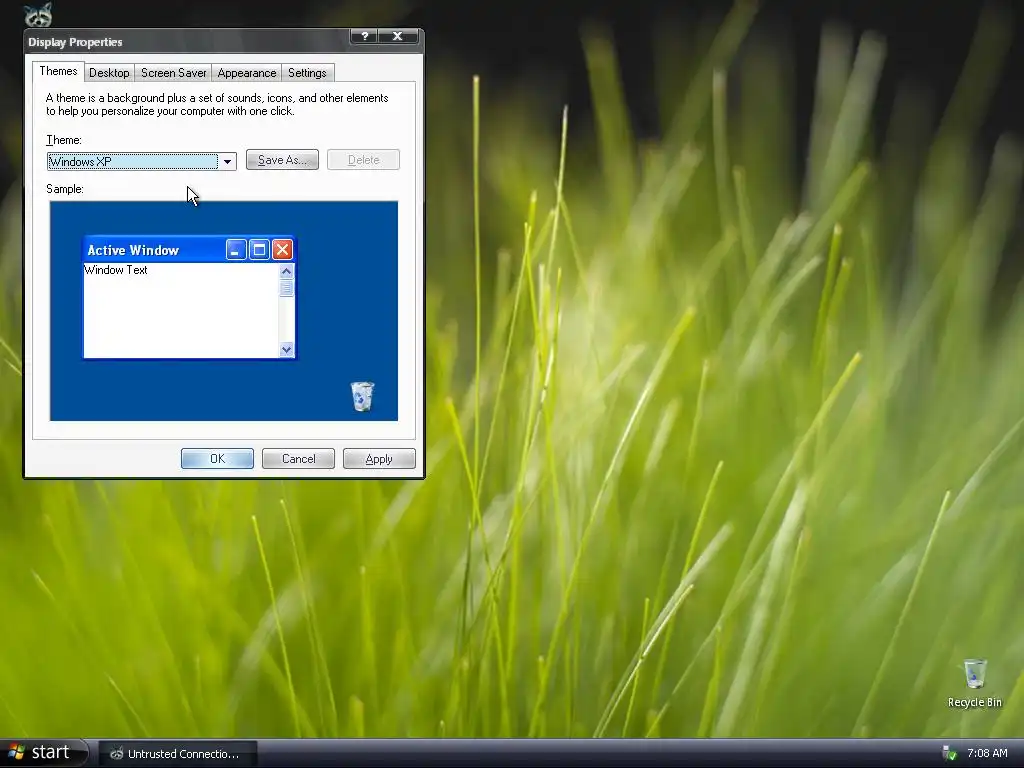Click the sample window maximize icon
This screenshot has height=768, width=1024.
tap(259, 249)
